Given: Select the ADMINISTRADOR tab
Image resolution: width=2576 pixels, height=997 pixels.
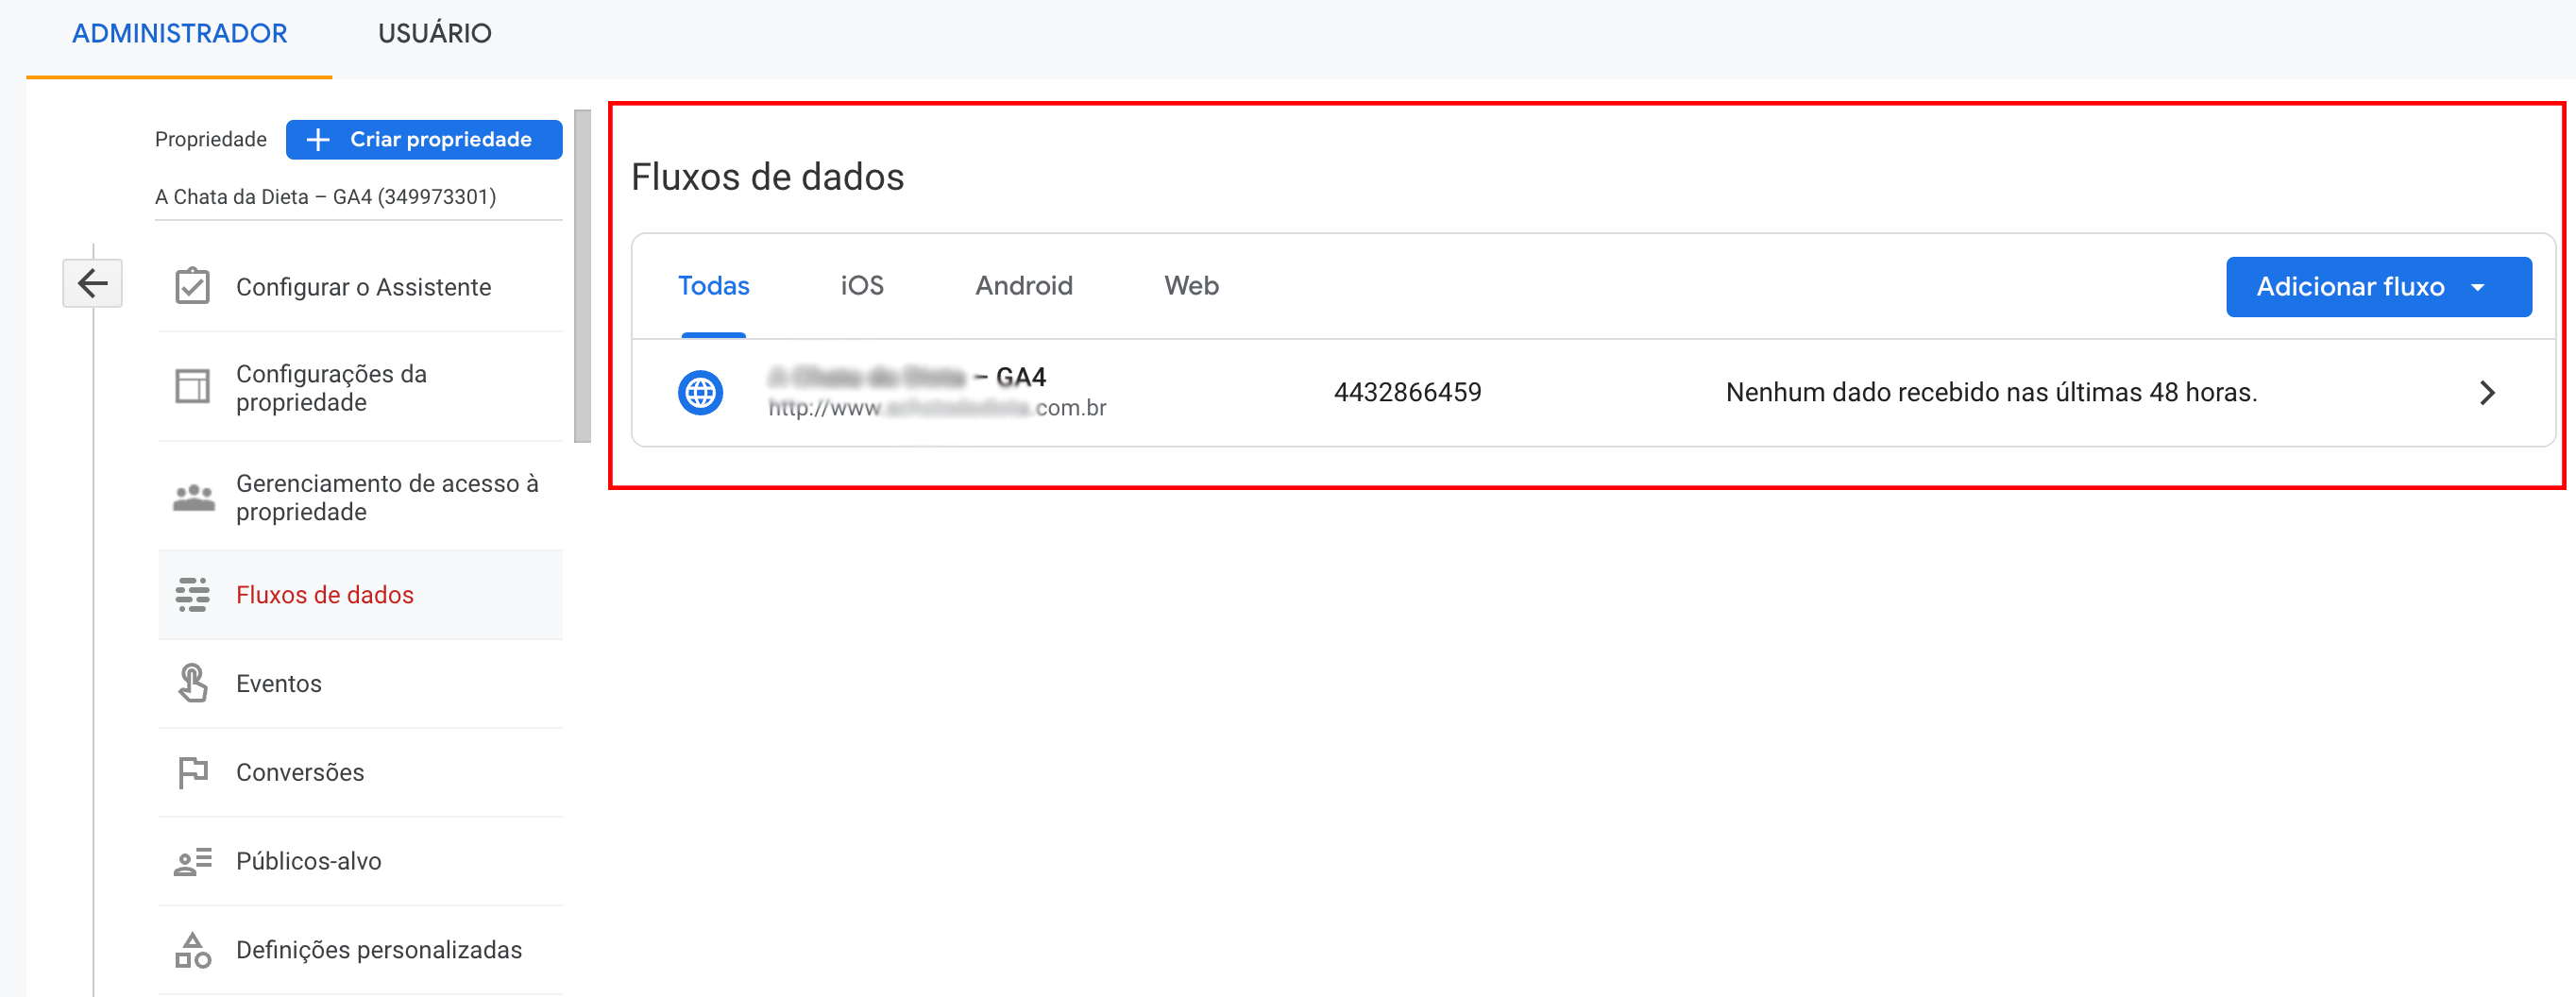Looking at the screenshot, I should (179, 34).
